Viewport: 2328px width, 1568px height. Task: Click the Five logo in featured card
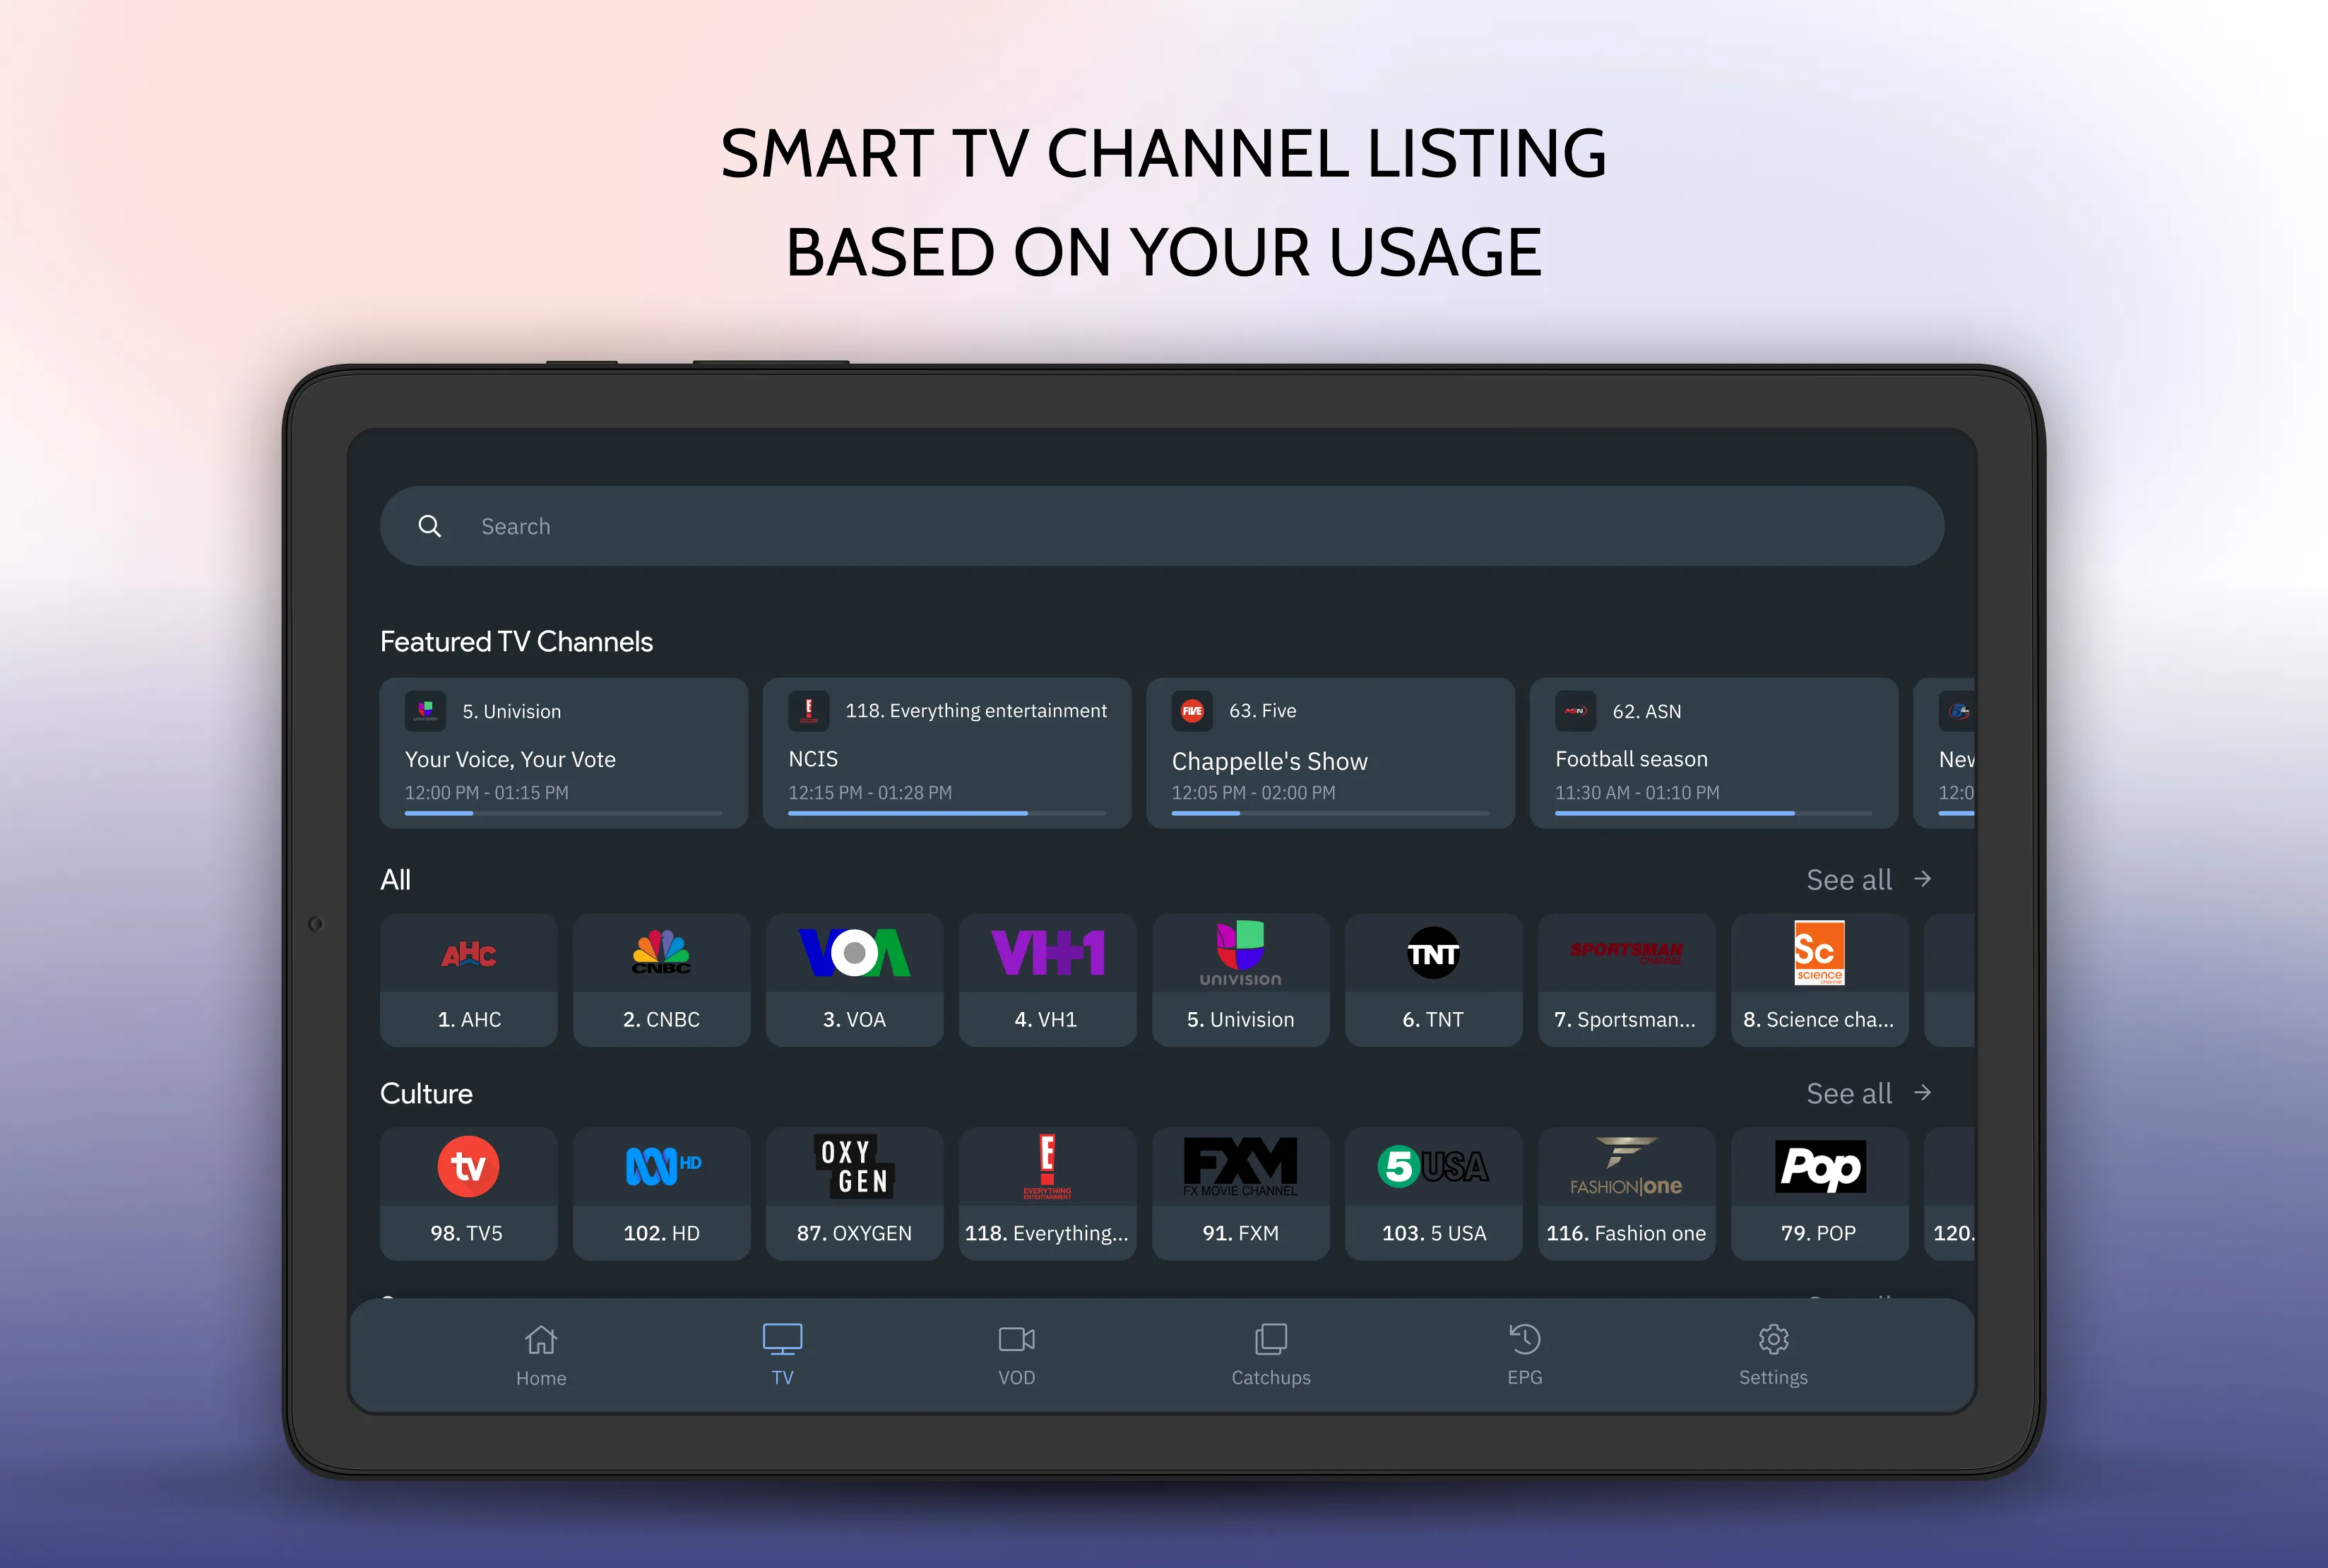coord(1192,711)
